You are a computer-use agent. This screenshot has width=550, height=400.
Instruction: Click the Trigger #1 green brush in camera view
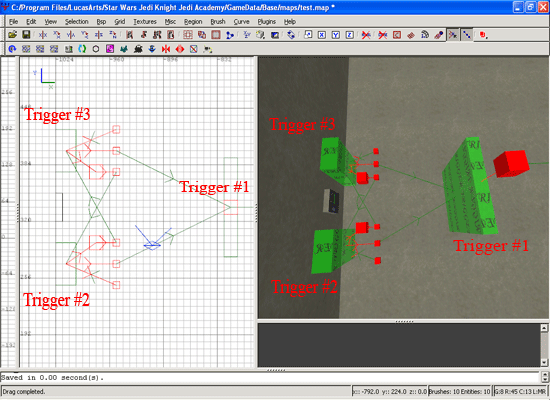click(x=469, y=186)
